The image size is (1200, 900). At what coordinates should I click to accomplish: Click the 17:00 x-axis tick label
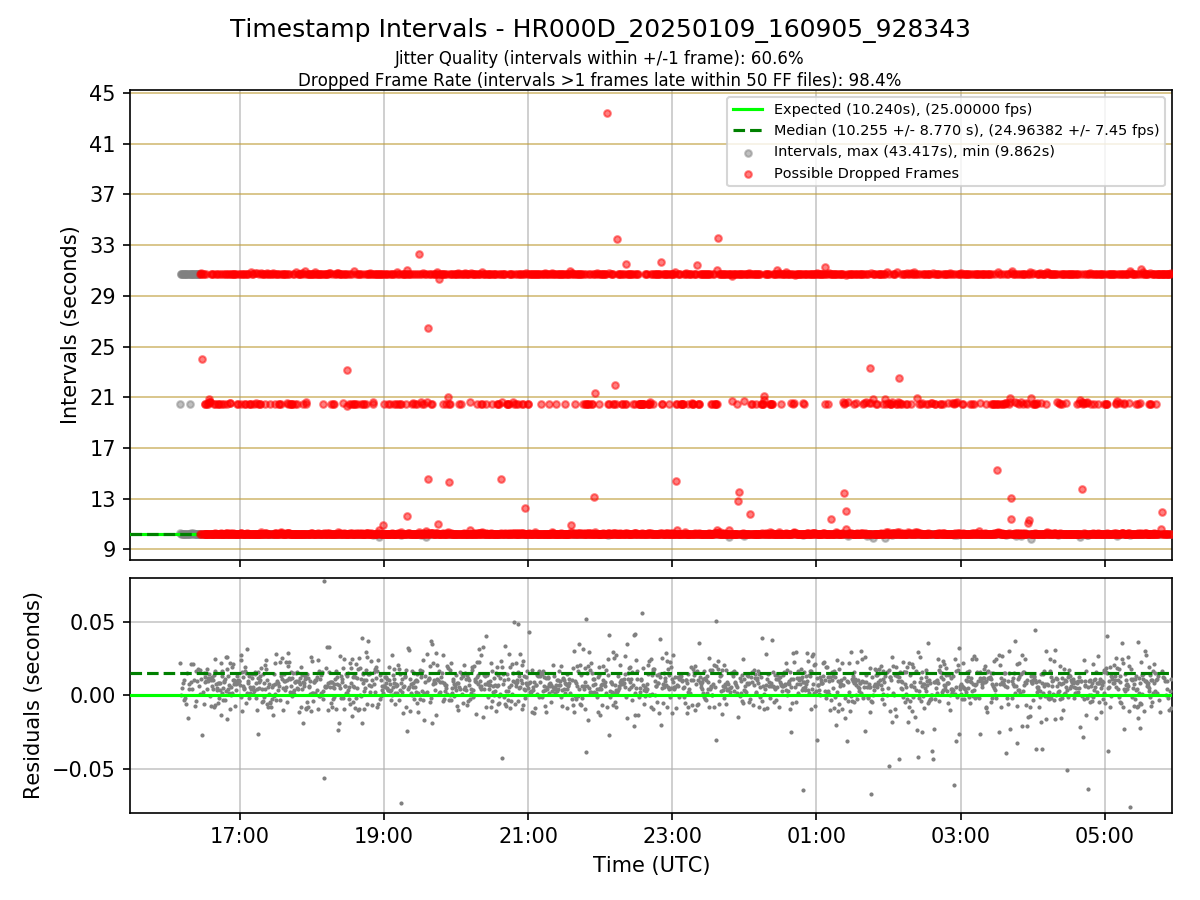[239, 833]
